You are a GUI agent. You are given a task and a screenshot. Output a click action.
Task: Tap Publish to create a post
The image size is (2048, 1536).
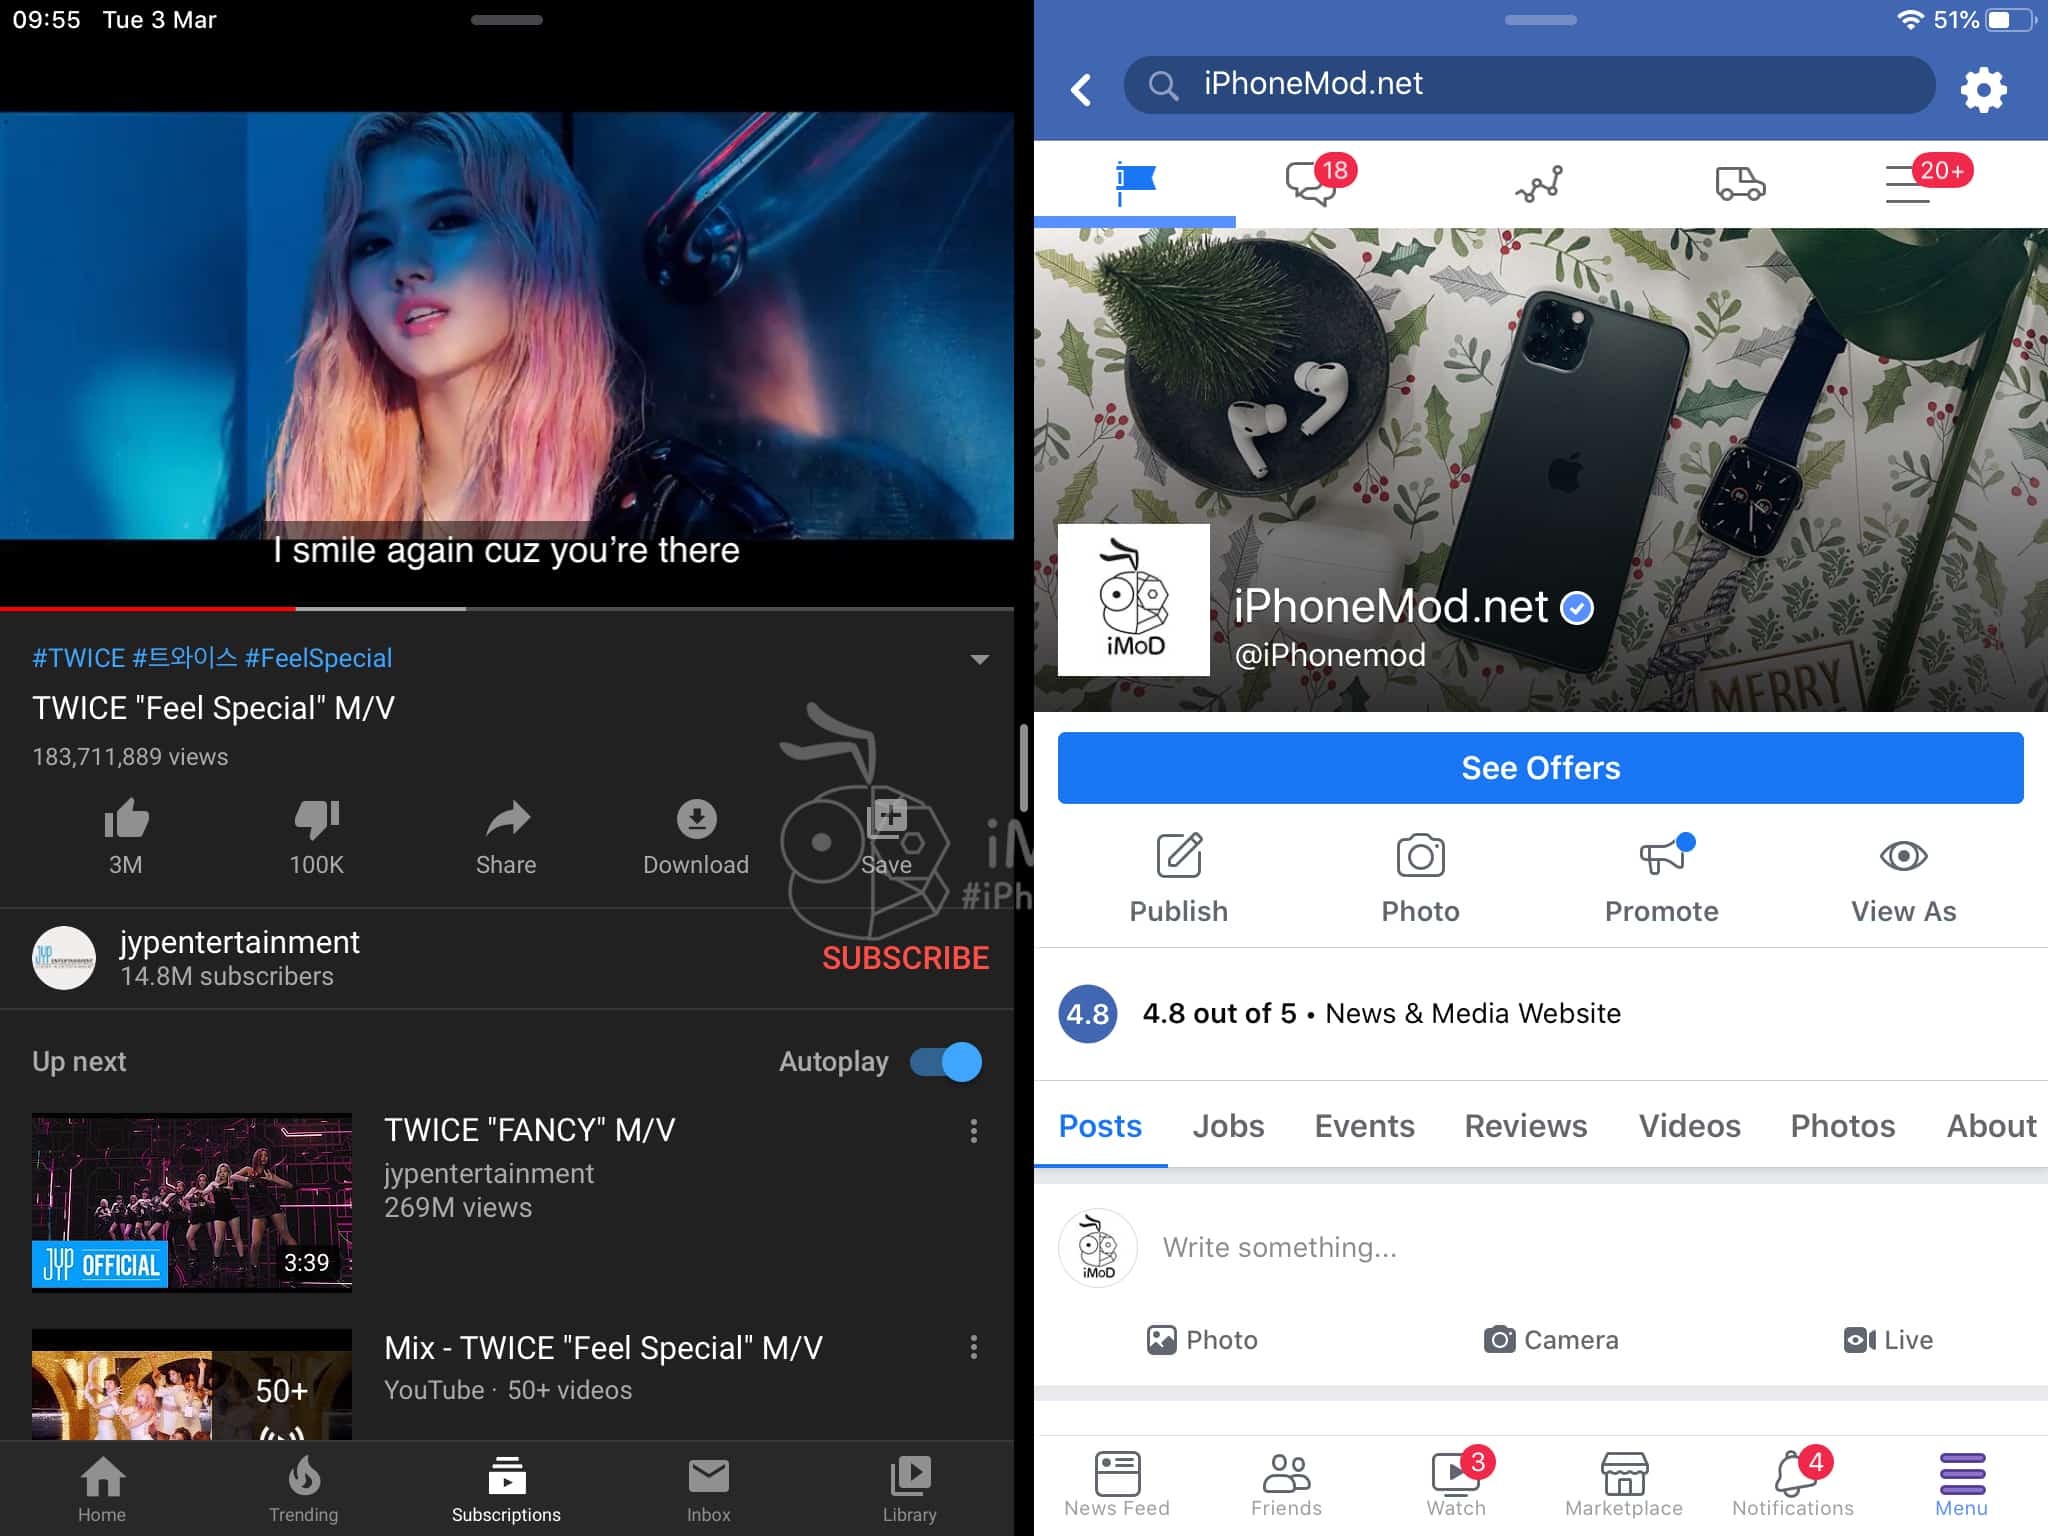click(x=1179, y=879)
